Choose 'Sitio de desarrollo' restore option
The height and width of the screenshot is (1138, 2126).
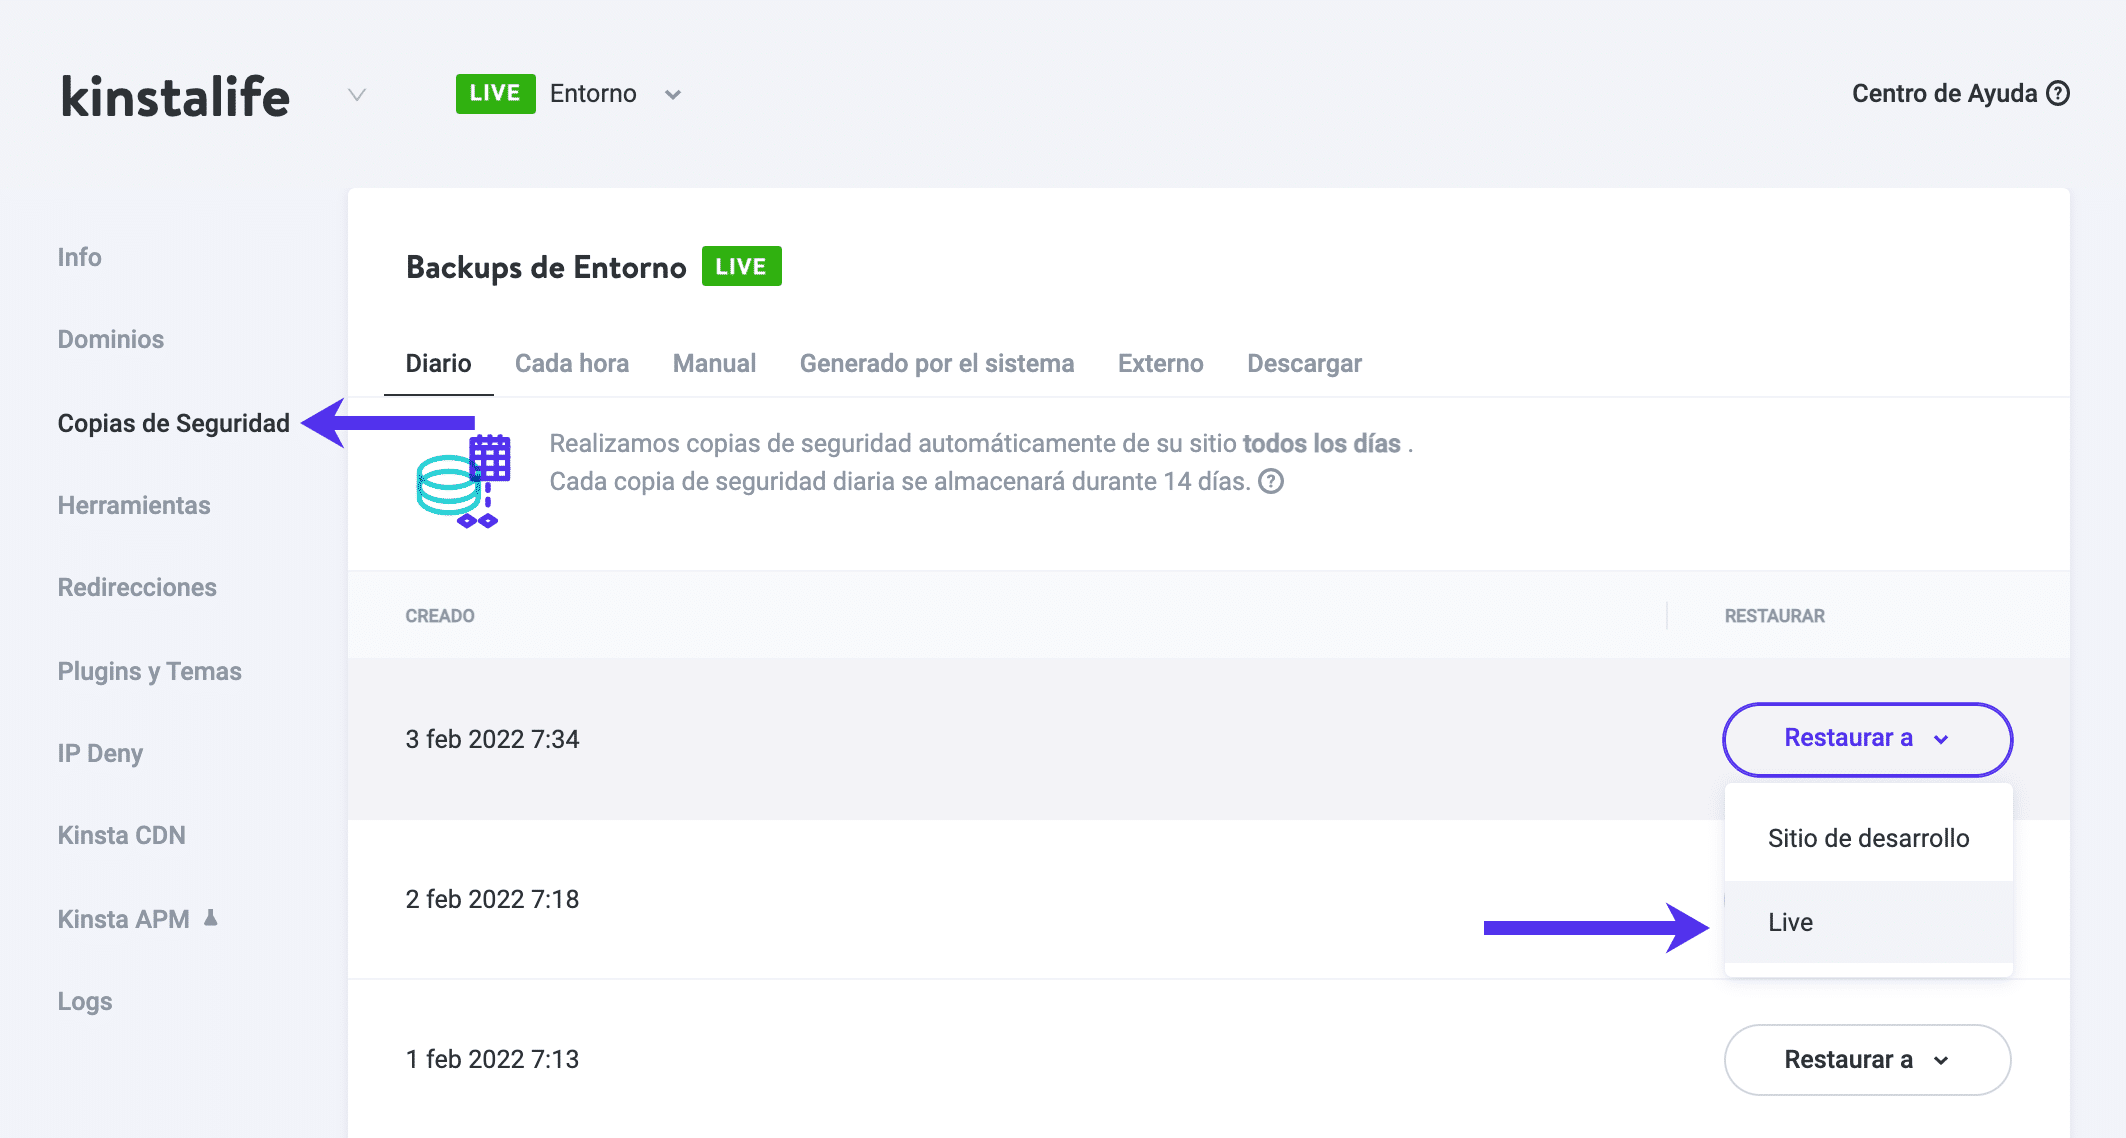pyautogui.click(x=1868, y=838)
